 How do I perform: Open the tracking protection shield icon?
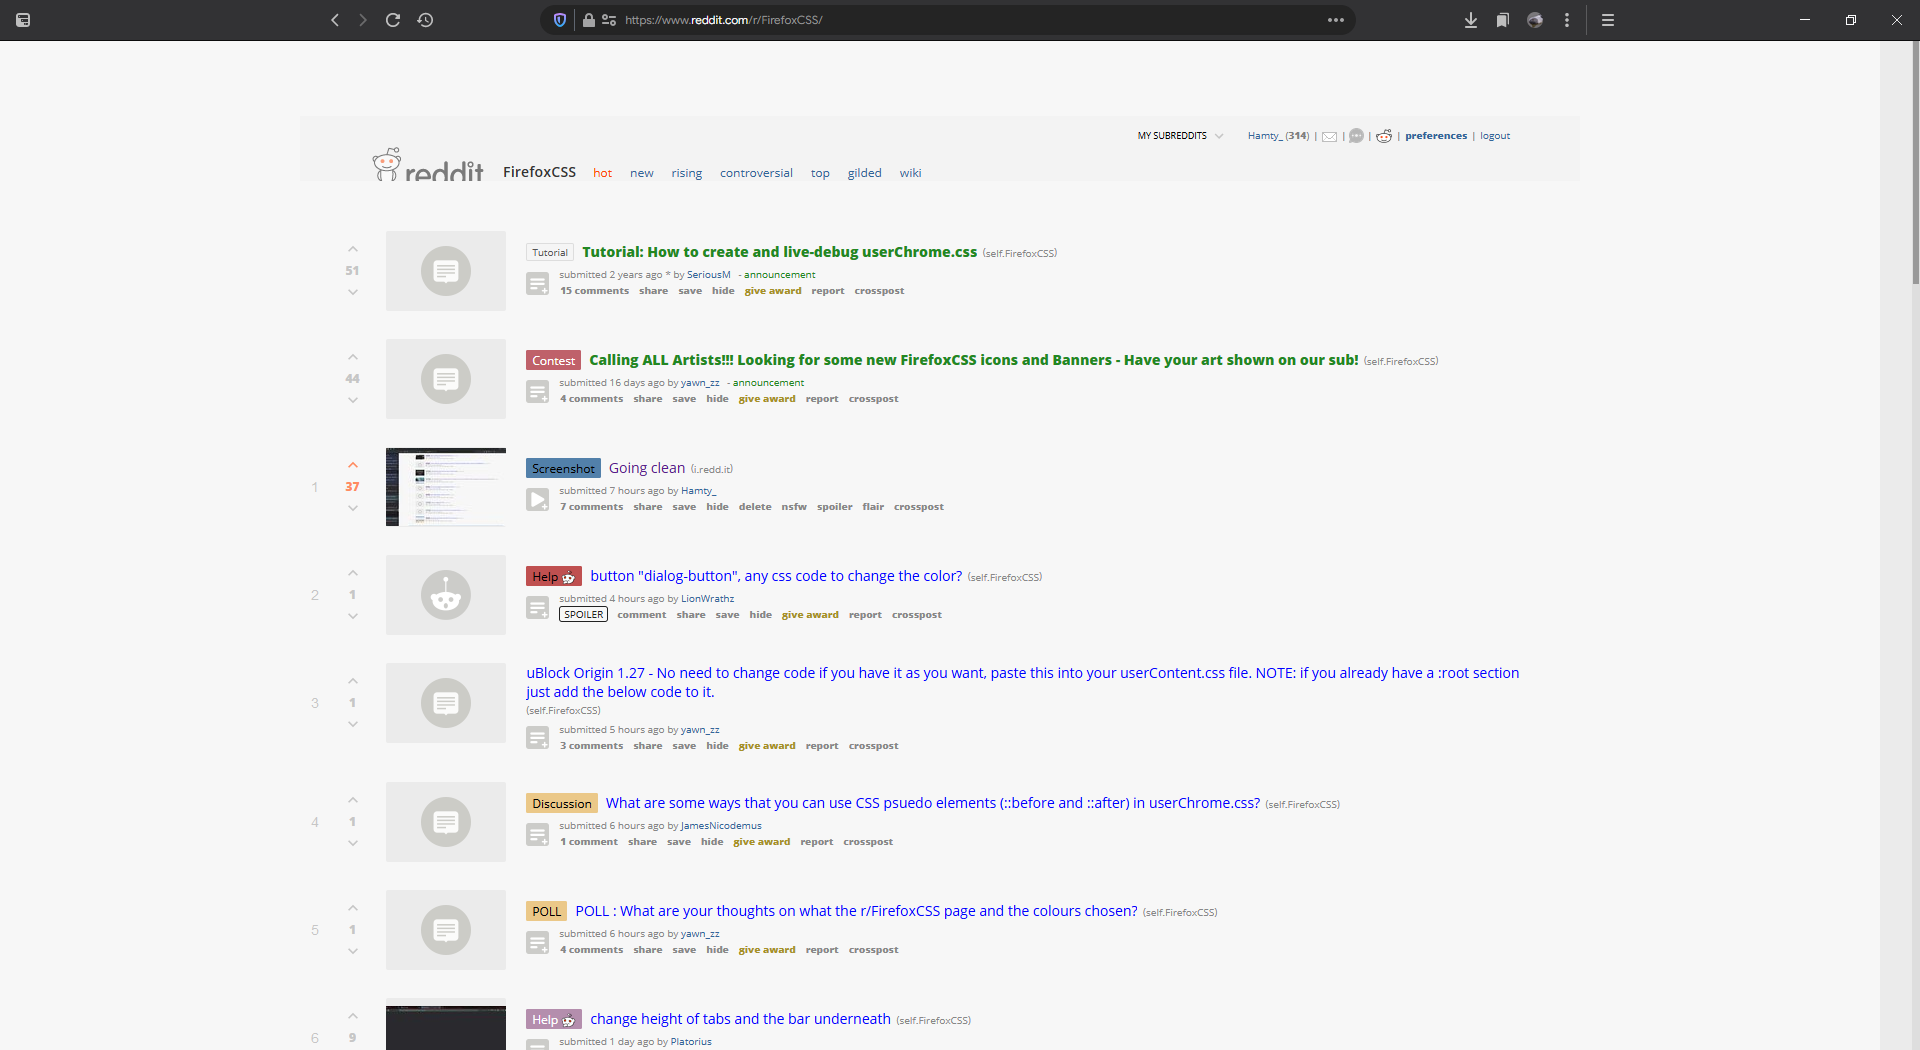(x=560, y=20)
